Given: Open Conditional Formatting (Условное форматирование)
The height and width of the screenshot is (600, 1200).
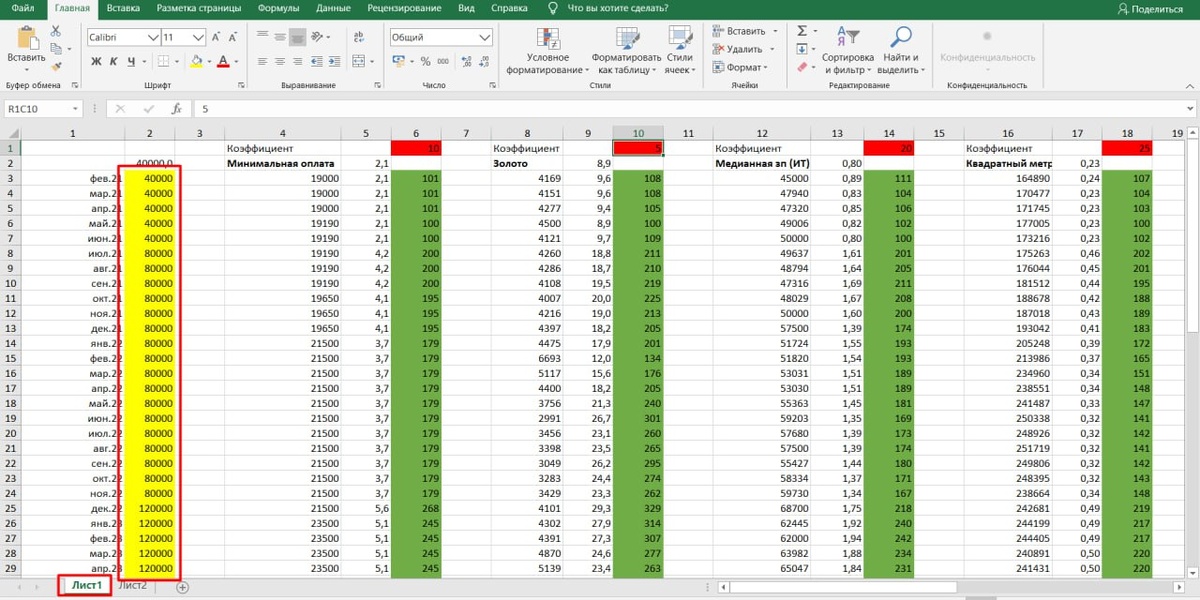Looking at the screenshot, I should click(547, 51).
